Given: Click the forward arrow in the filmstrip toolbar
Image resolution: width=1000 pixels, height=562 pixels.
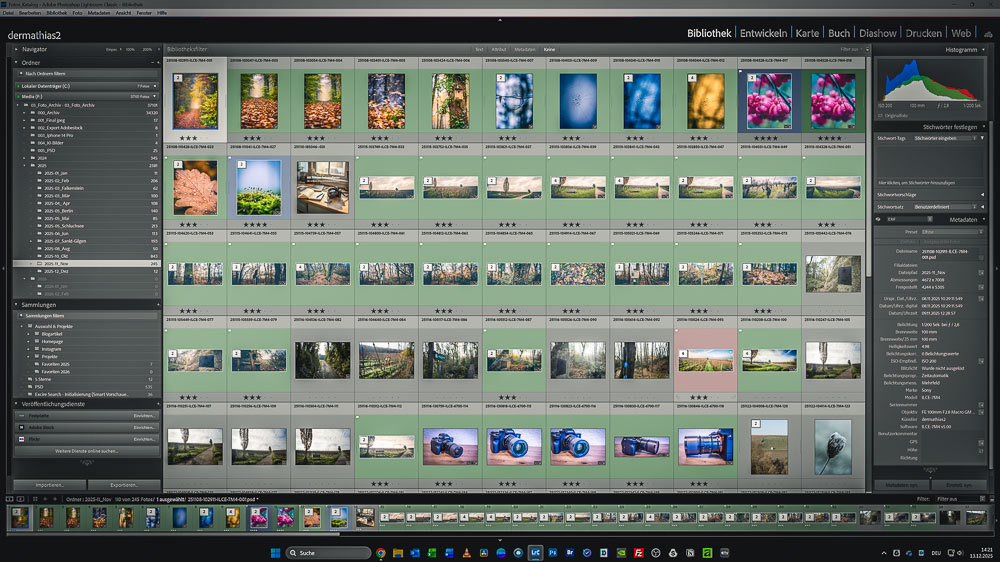Looking at the screenshot, I should tap(55, 499).
